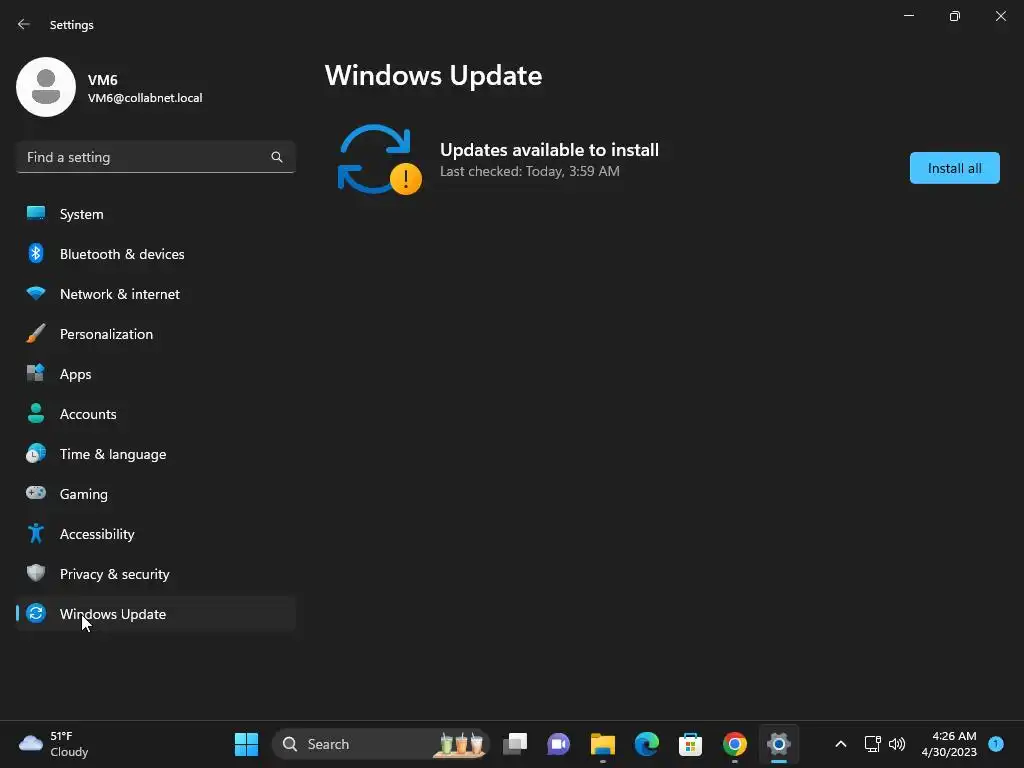Focus the Find a setting search box
The height and width of the screenshot is (768, 1024).
[155, 157]
